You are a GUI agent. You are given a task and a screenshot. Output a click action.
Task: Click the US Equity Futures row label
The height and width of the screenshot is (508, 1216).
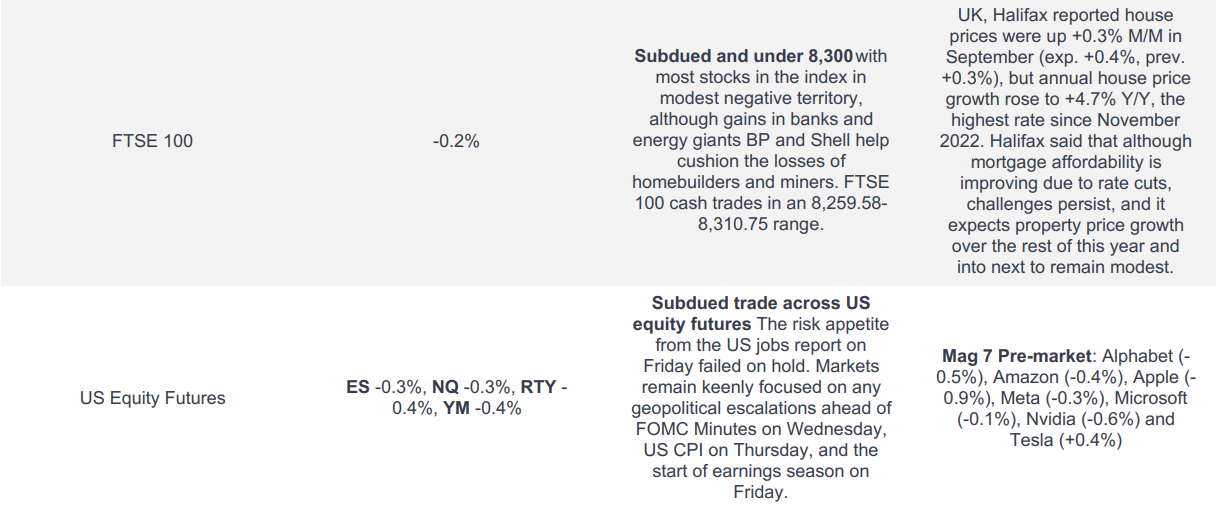coord(152,398)
